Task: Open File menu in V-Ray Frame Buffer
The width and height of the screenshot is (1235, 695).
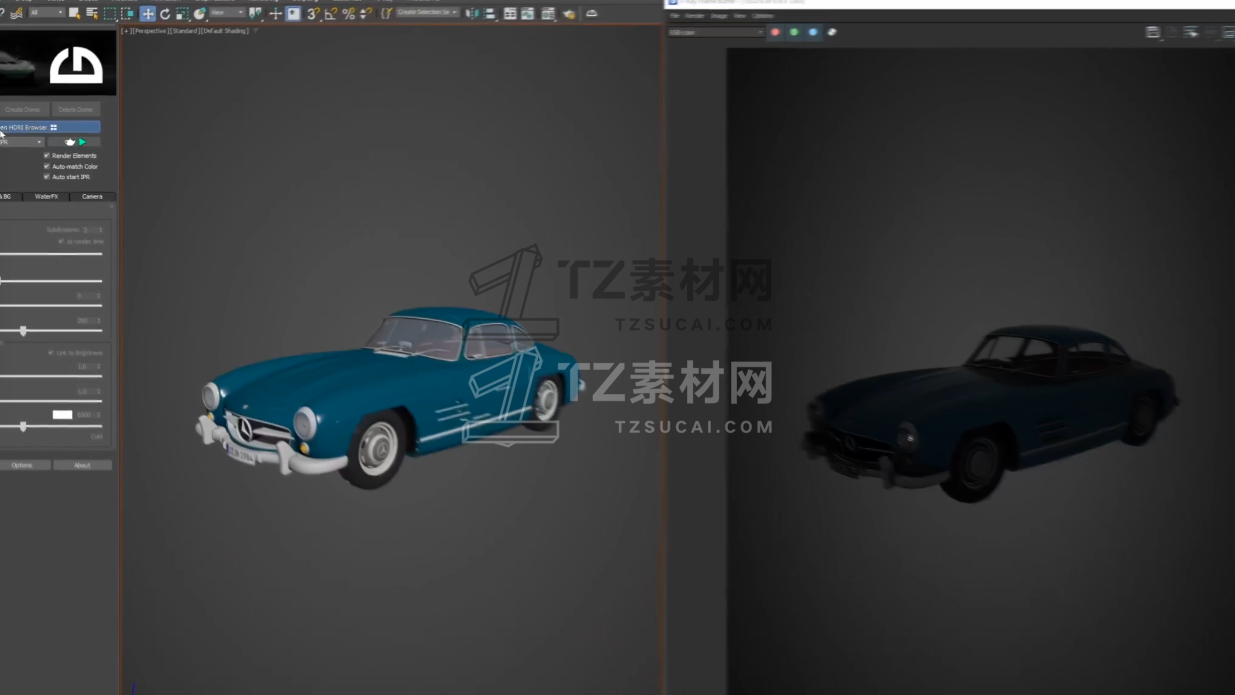Action: click(x=675, y=16)
